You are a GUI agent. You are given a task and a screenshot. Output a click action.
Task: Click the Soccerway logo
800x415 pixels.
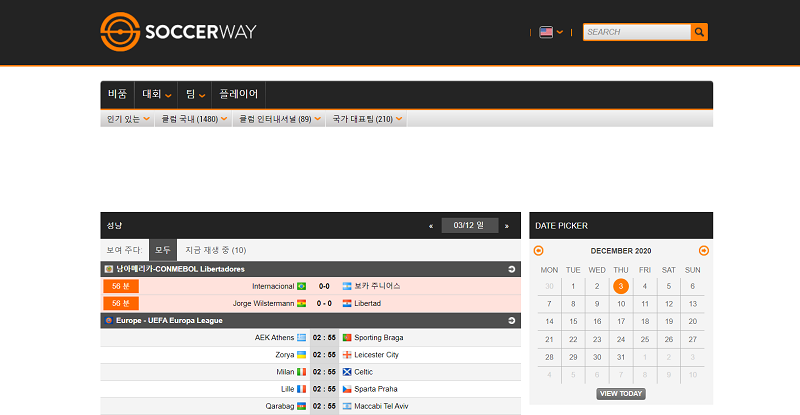point(178,32)
